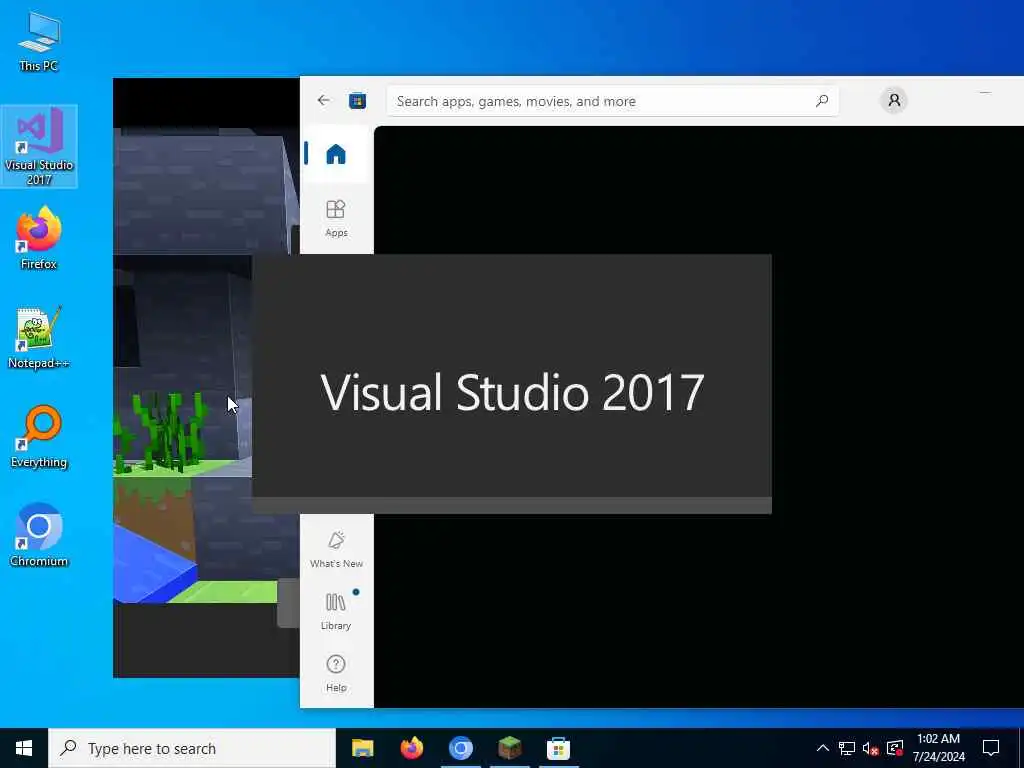This screenshot has width=1024, height=768.
Task: Click the magnifier search icon in Store
Action: [822, 101]
